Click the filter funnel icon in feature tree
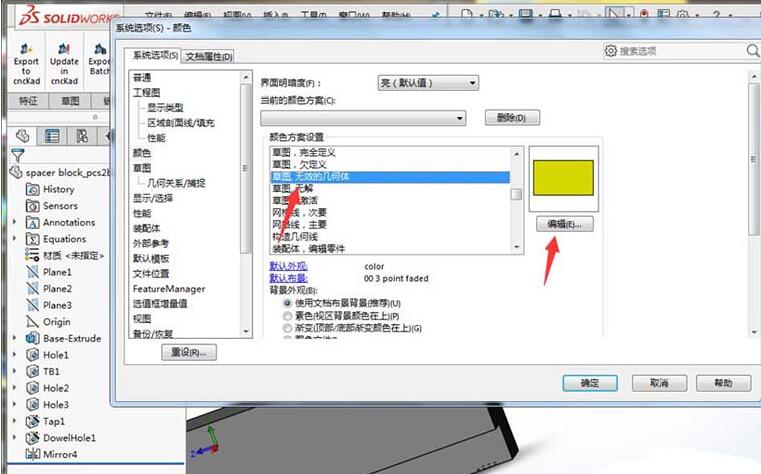Screen dimensions: 761x474 pos(17,155)
